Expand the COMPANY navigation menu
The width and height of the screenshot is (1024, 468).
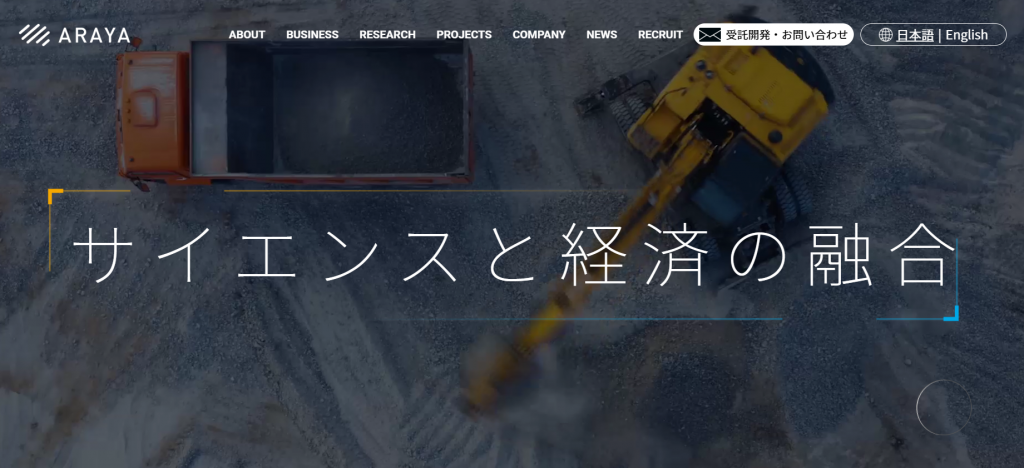point(539,35)
